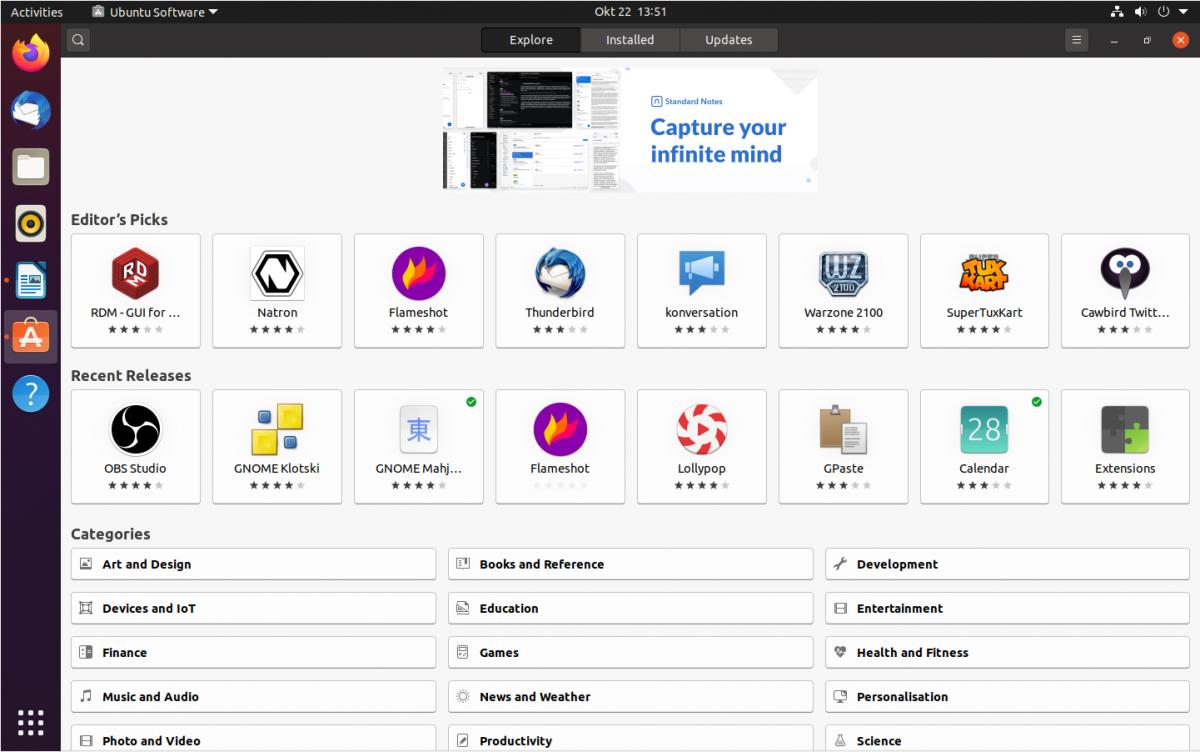This screenshot has width=1200, height=752.
Task: Open the Games category
Action: point(630,652)
